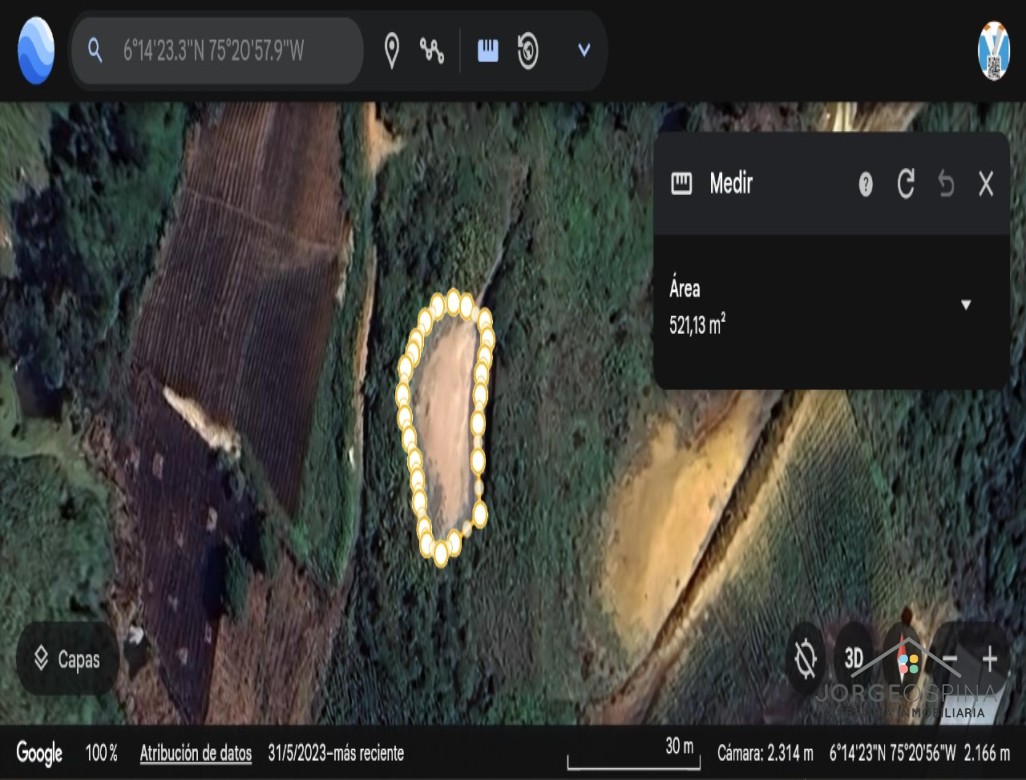Click the coordinates search input field

click(230, 51)
